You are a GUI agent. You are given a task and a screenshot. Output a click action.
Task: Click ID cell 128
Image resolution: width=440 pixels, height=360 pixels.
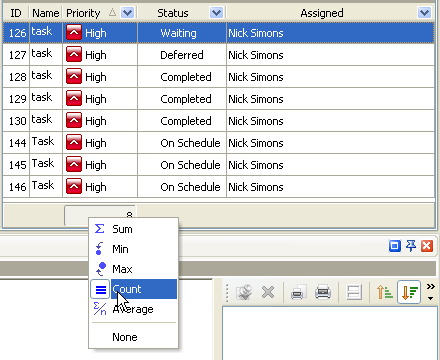pyautogui.click(x=17, y=77)
